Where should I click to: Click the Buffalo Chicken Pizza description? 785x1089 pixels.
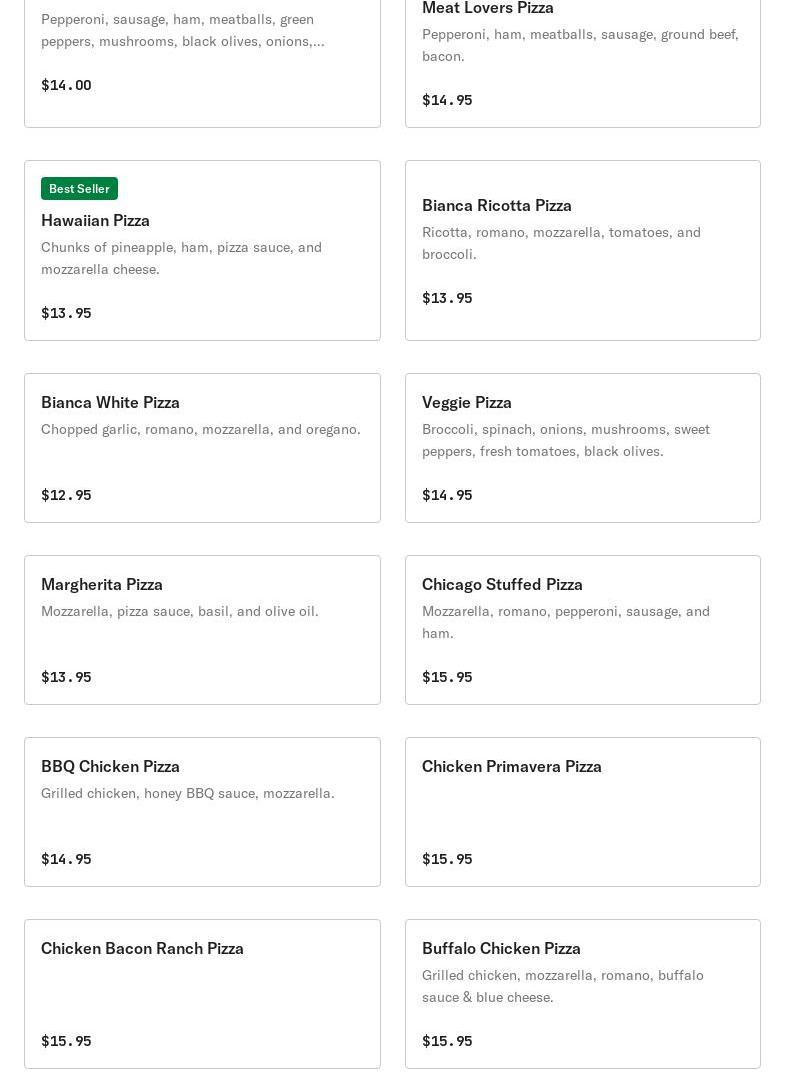(x=562, y=986)
